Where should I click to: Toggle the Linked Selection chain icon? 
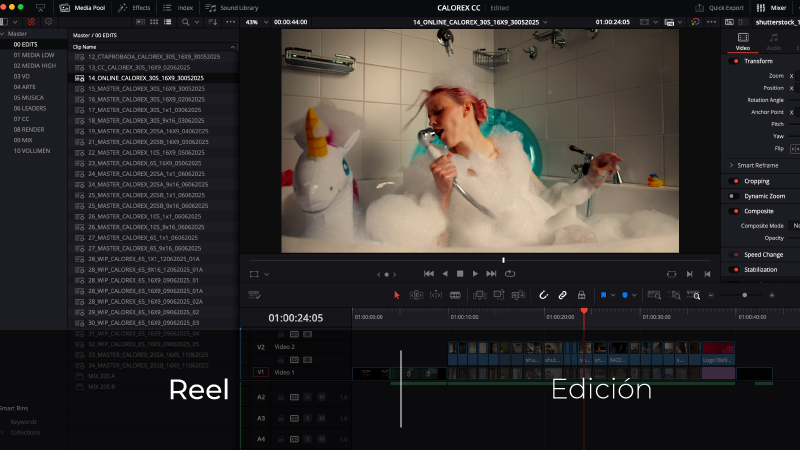pos(562,295)
